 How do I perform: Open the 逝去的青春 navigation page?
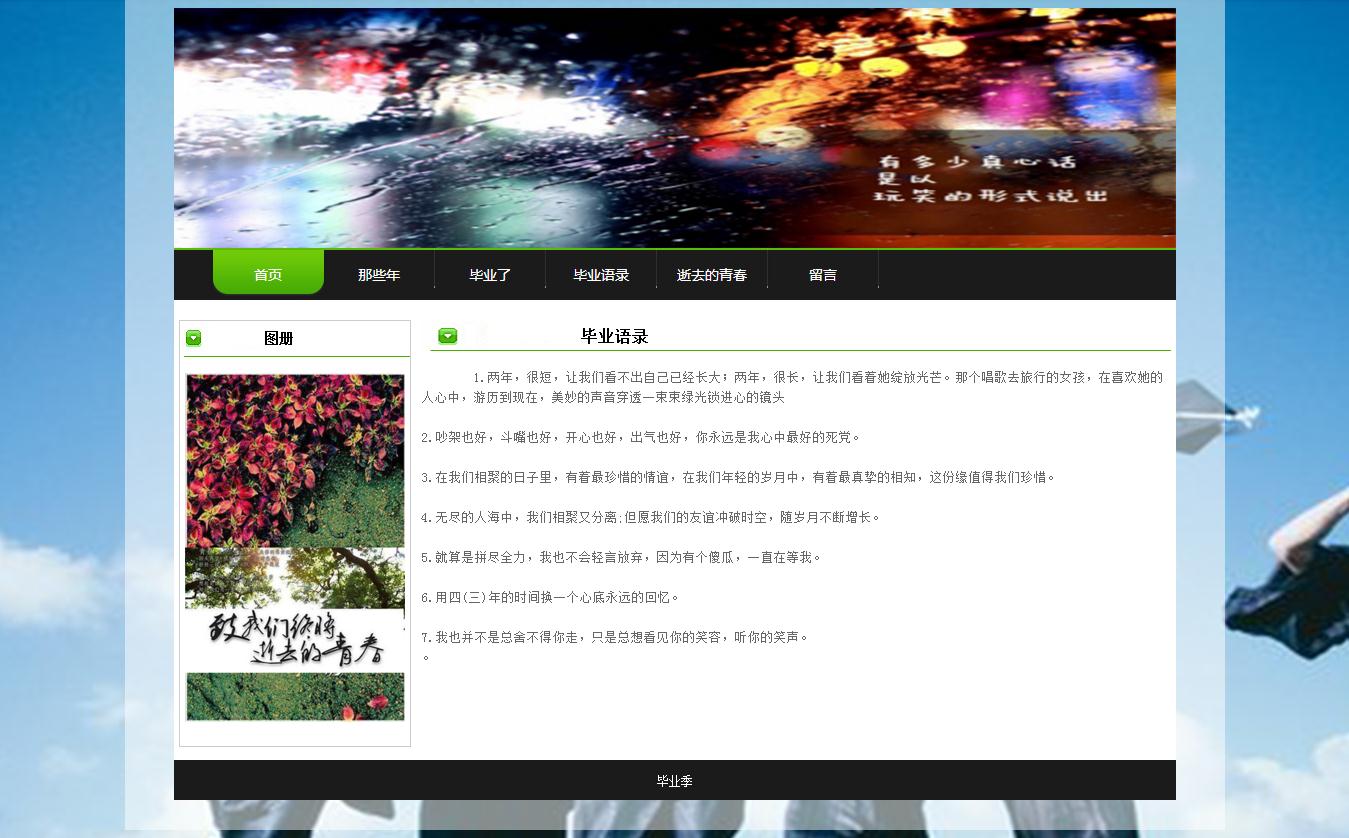coord(712,274)
